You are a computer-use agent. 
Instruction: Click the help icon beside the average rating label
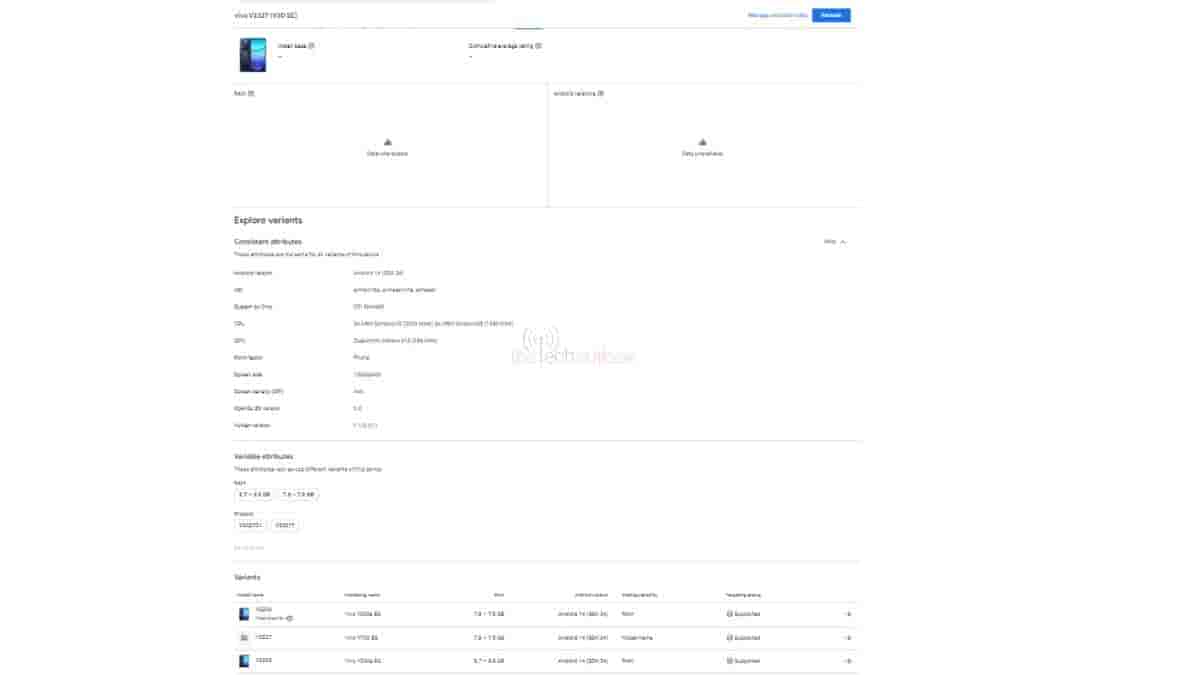(538, 45)
